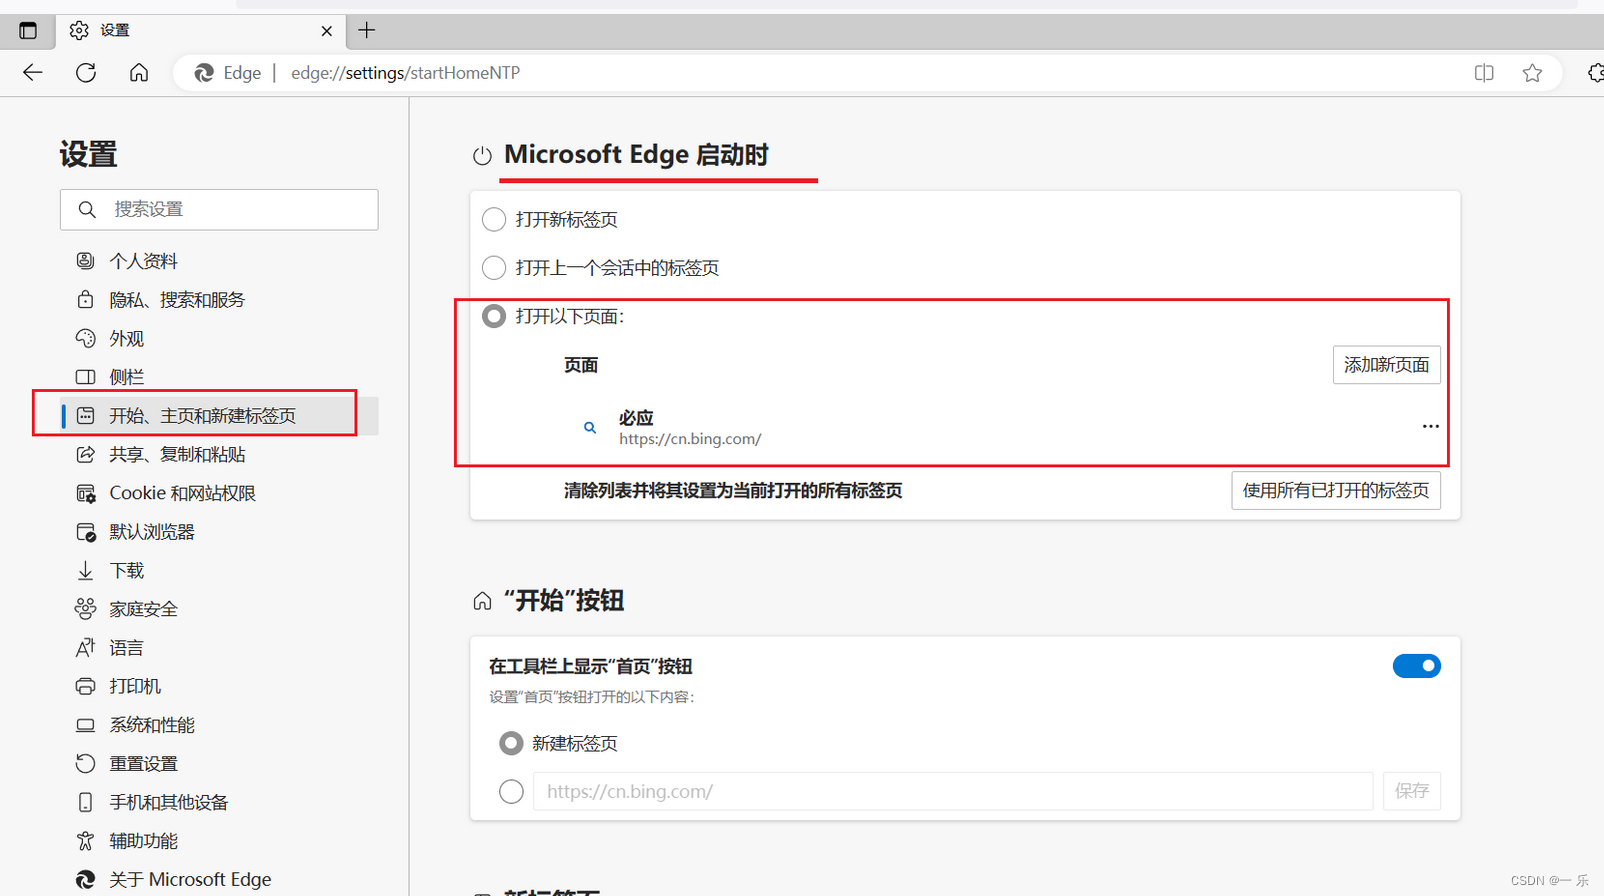Screen dimensions: 1604x896
Task: Click the 下载 download icon
Action: 86,571
